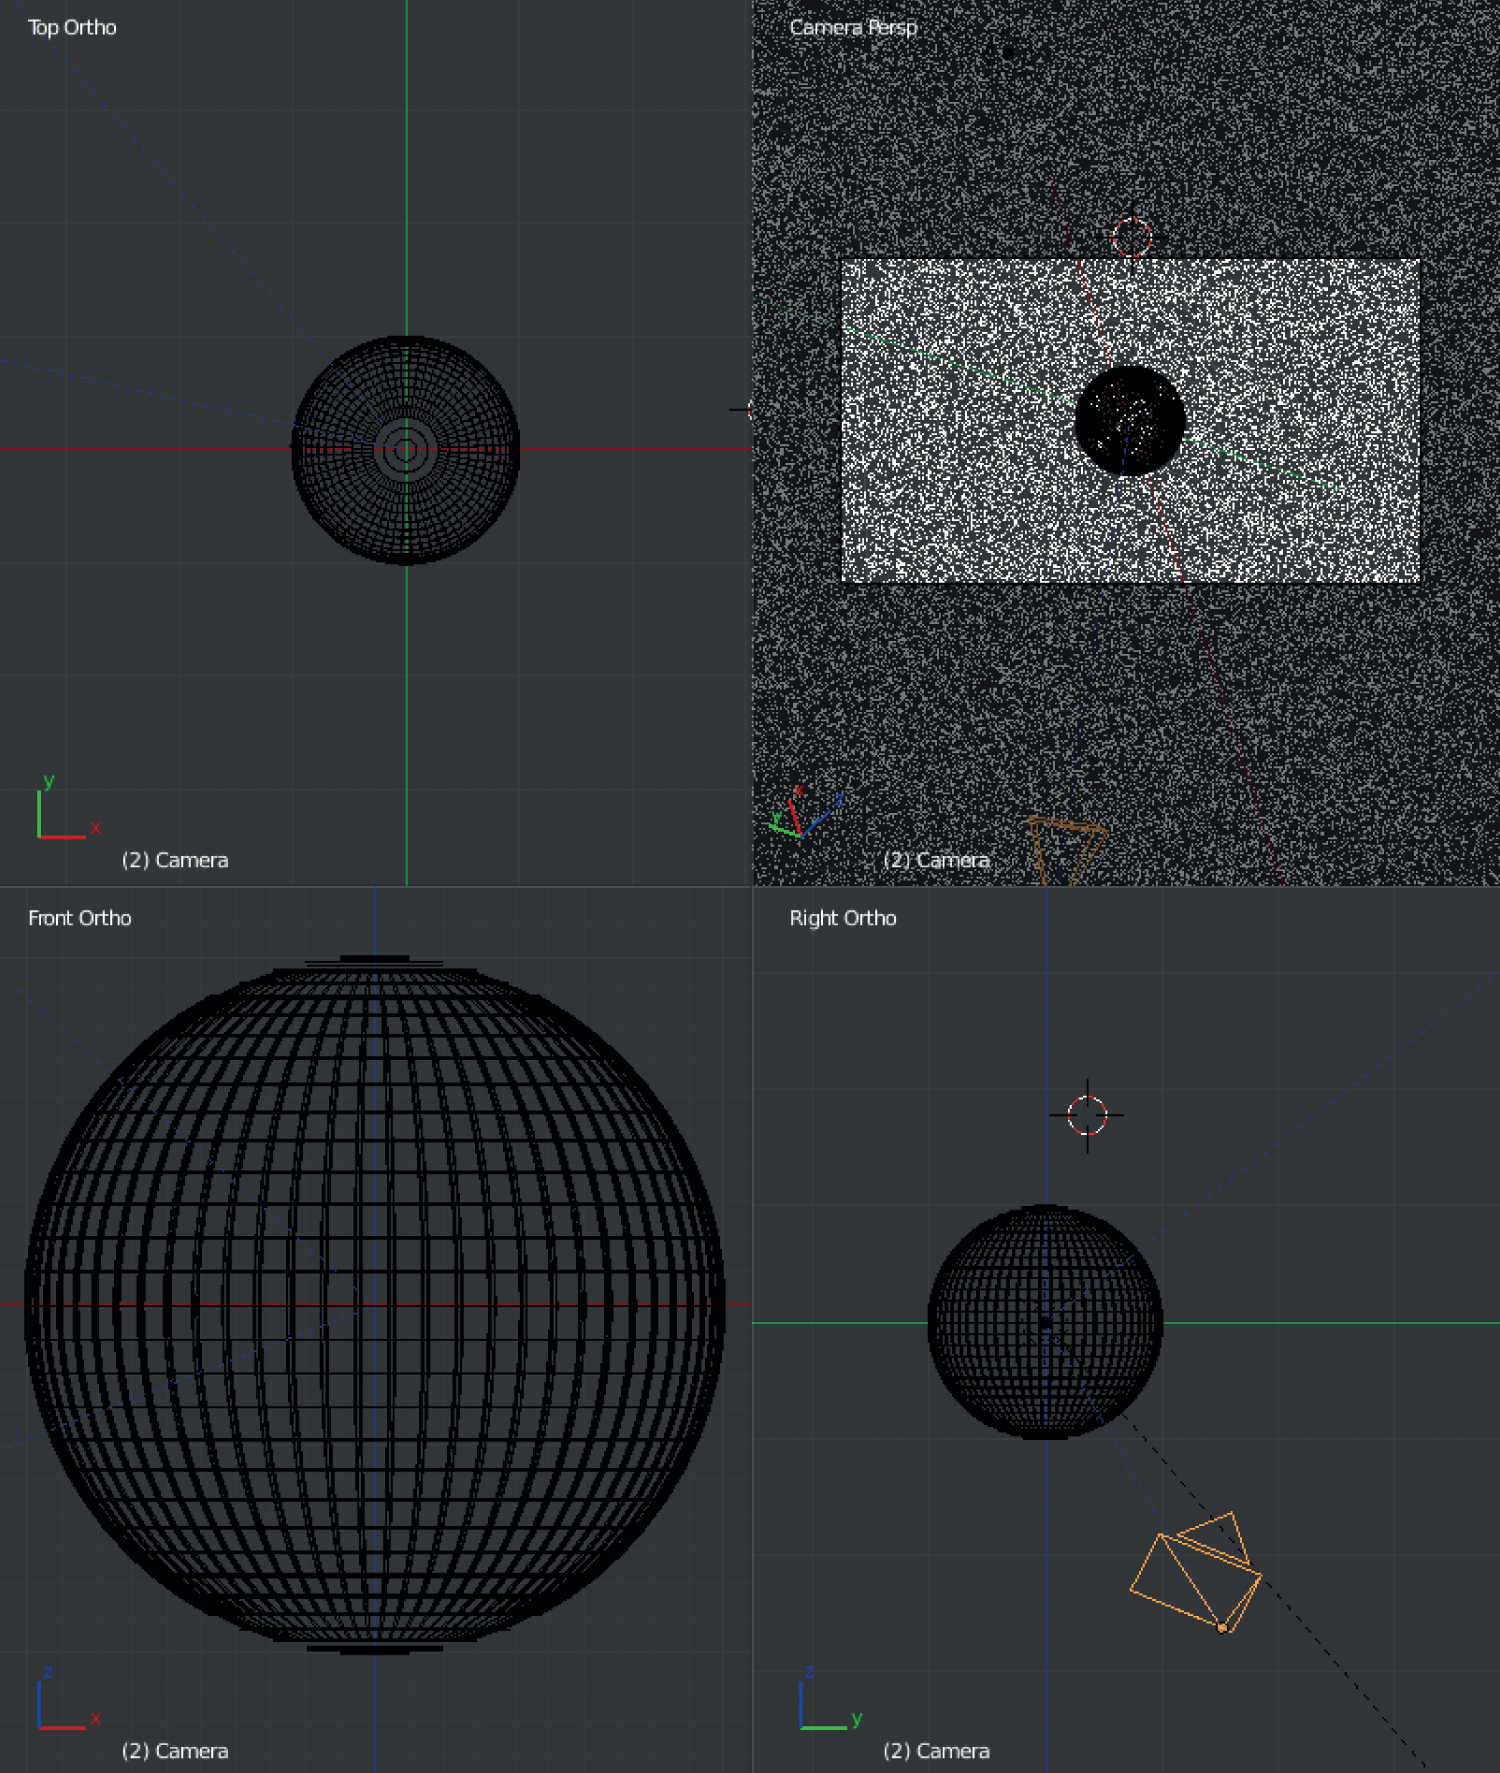
Task: Select the wireframe sphere in Right Ortho view
Action: [1045, 1322]
